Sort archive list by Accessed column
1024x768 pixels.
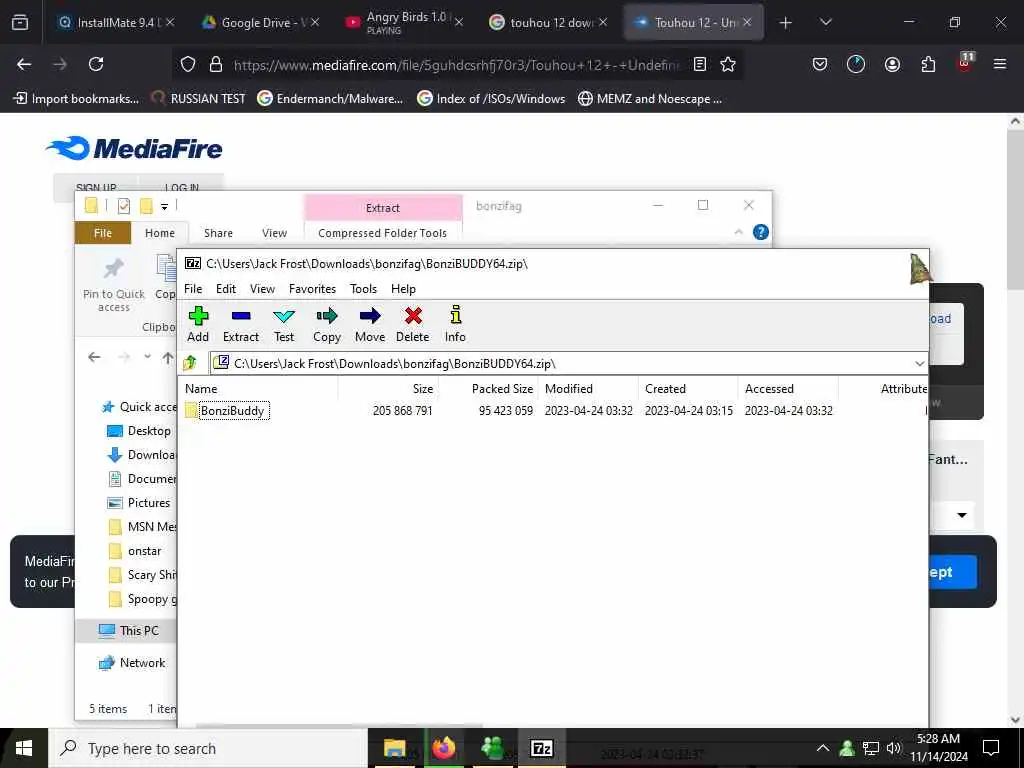pyautogui.click(x=788, y=389)
